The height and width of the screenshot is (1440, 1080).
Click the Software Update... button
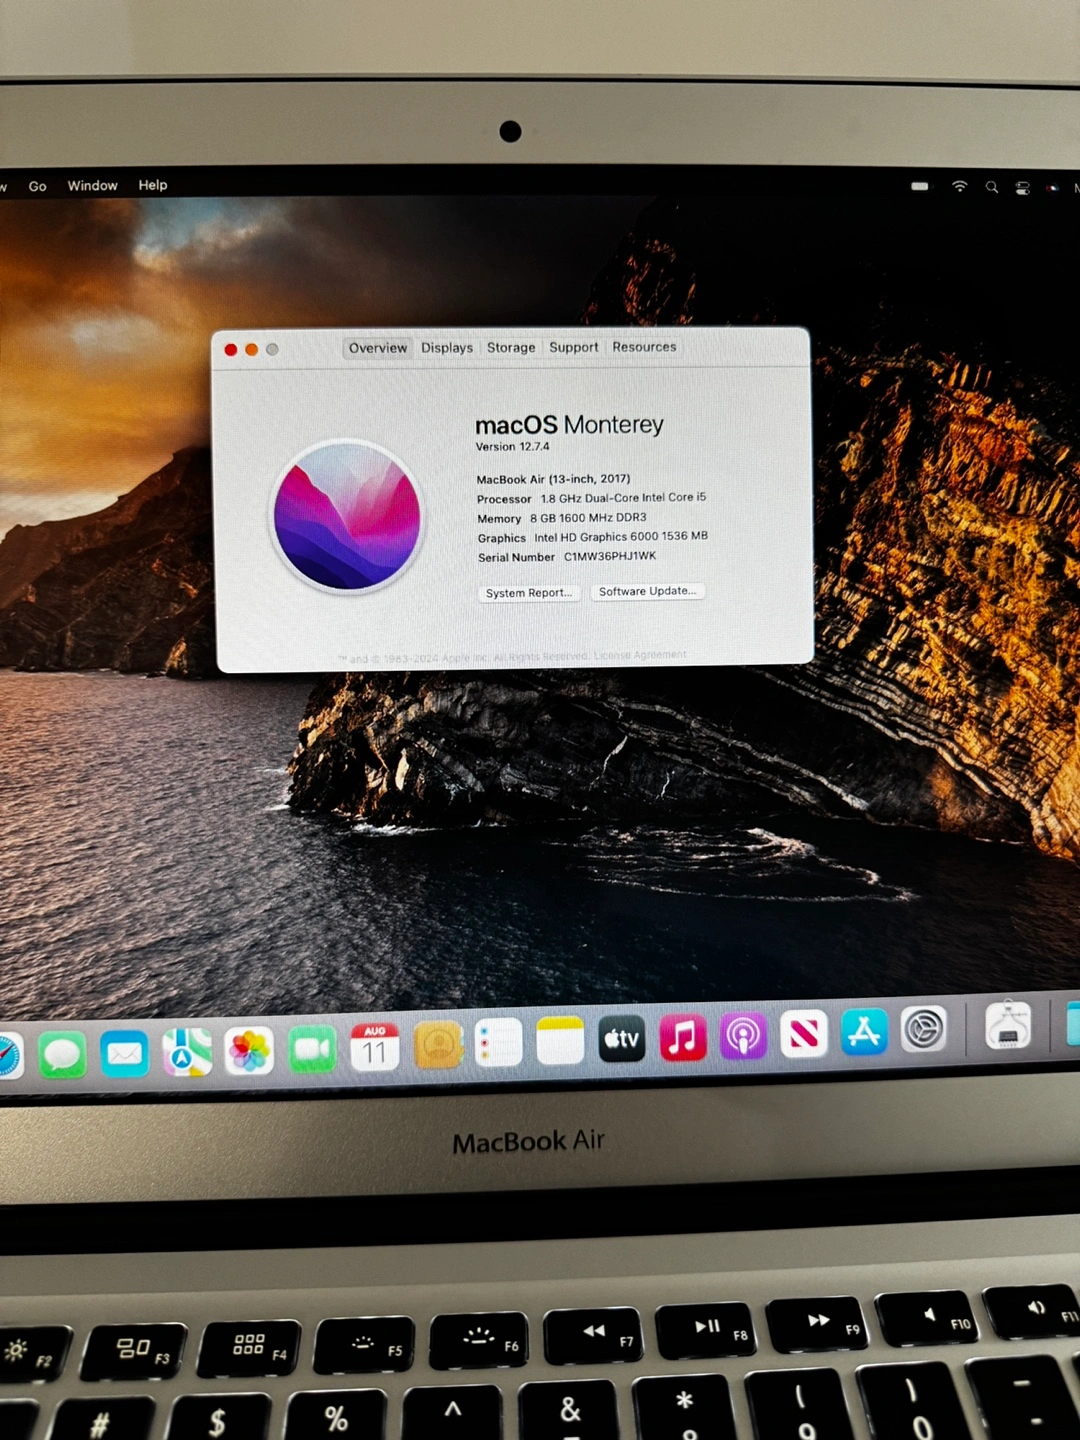pos(648,591)
